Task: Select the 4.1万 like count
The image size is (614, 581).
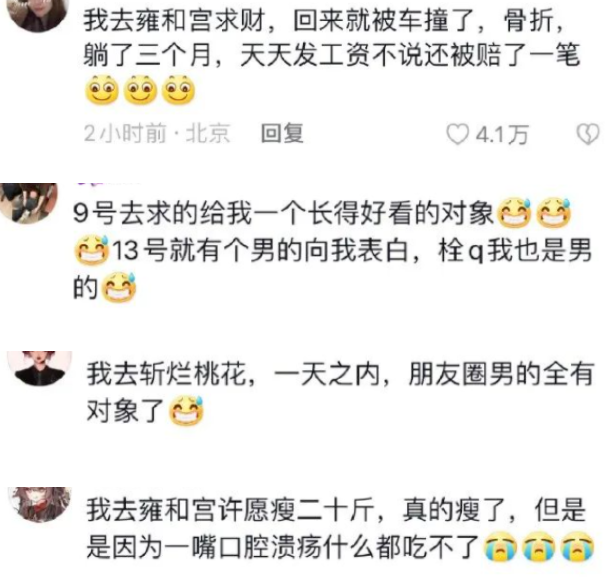Action: point(502,135)
